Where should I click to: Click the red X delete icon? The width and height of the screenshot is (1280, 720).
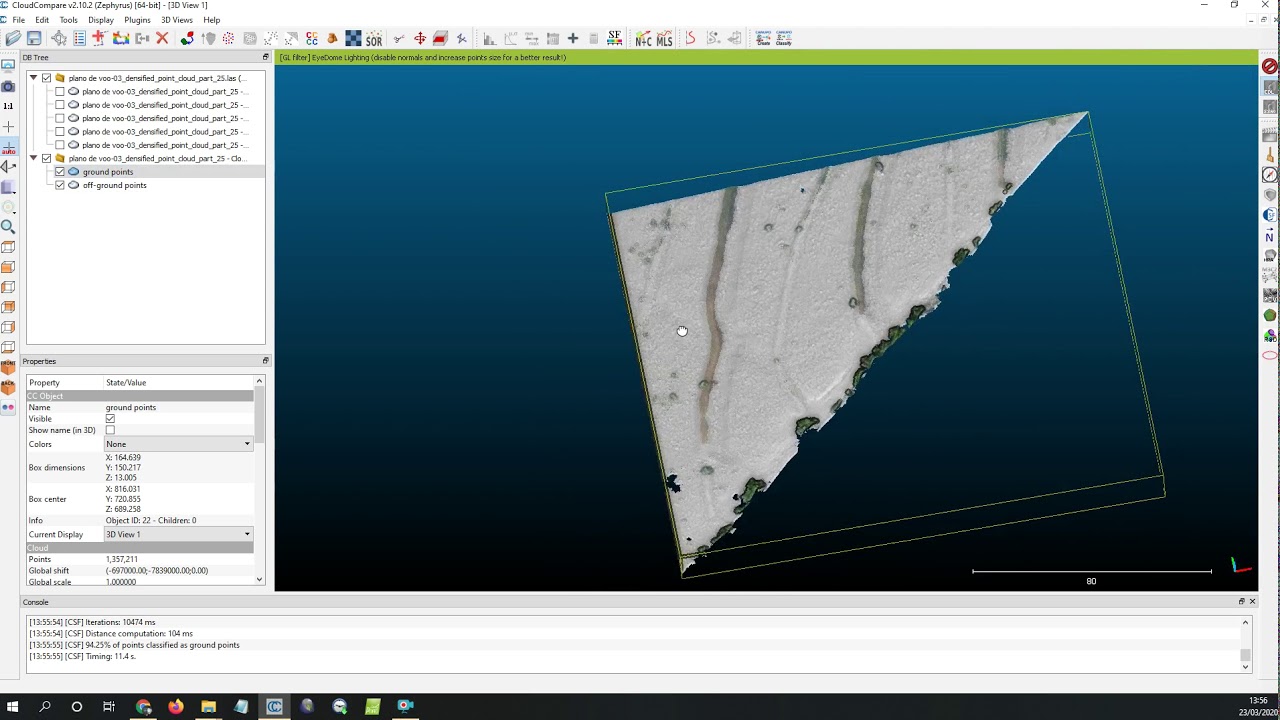pos(162,38)
